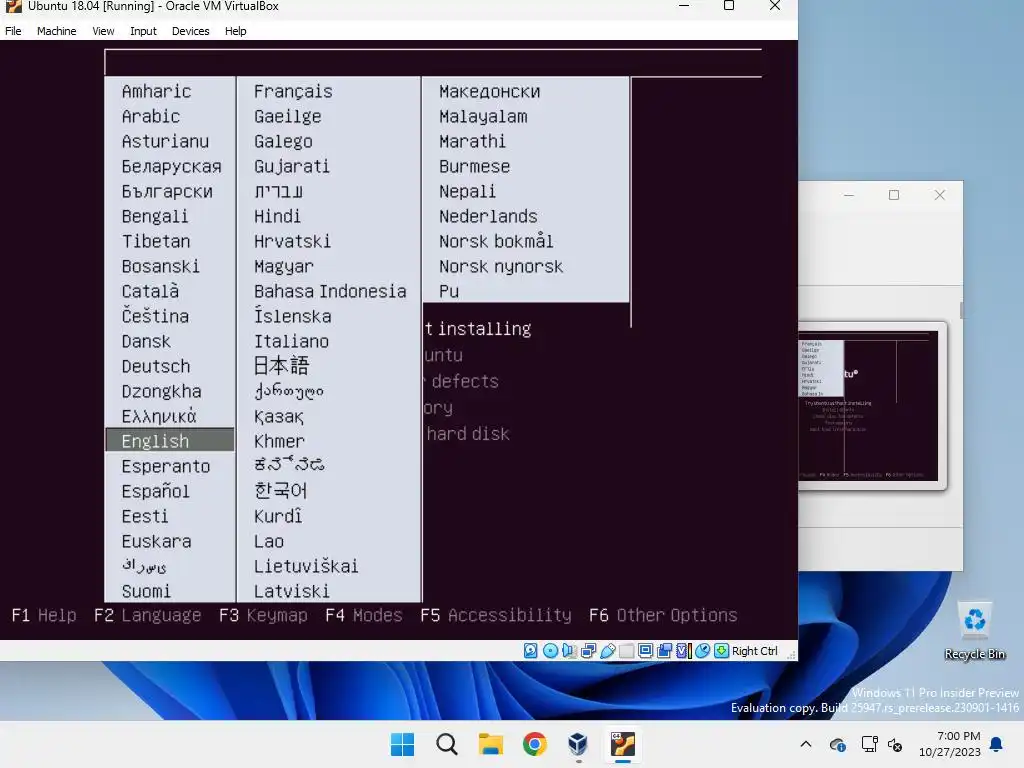1024x768 pixels.
Task: Click F5 Accessibility option
Action: tap(496, 615)
